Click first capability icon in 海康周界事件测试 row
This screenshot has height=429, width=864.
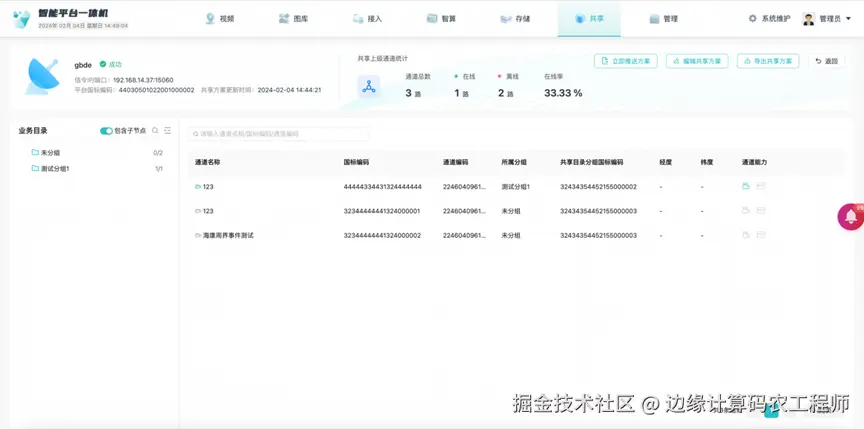coord(746,235)
